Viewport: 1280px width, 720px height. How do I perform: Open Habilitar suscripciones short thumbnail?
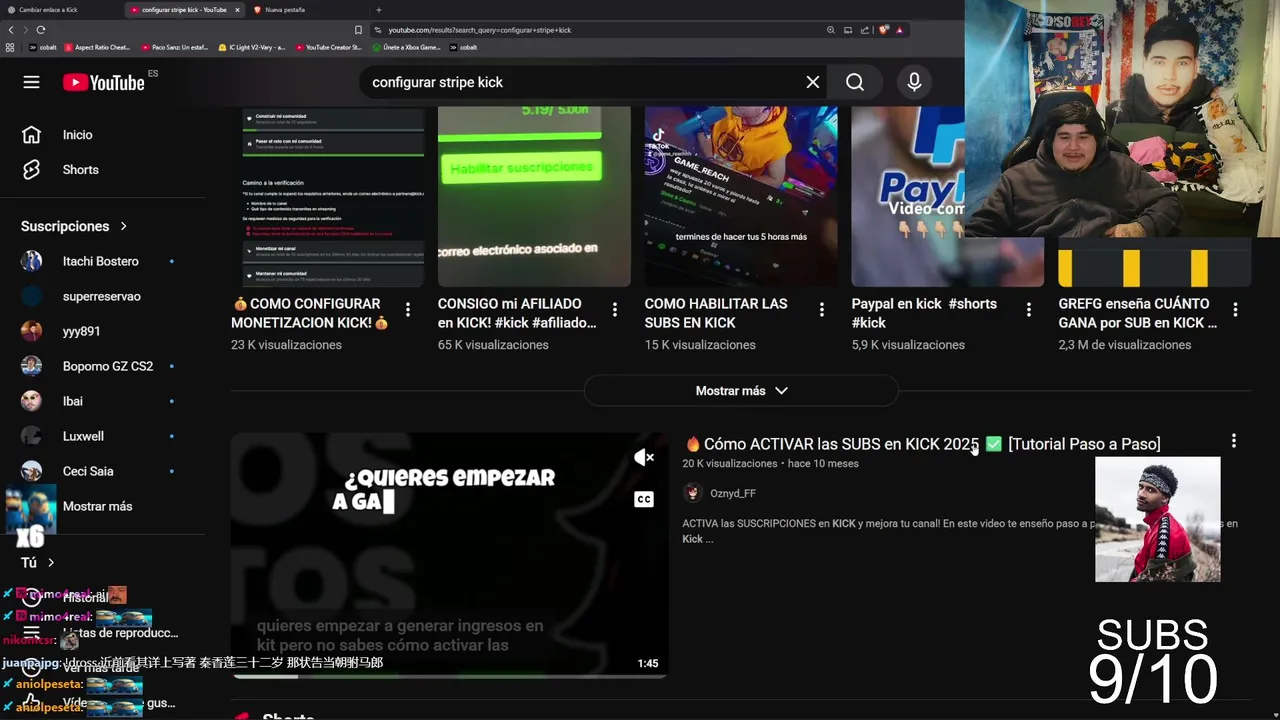(x=534, y=196)
